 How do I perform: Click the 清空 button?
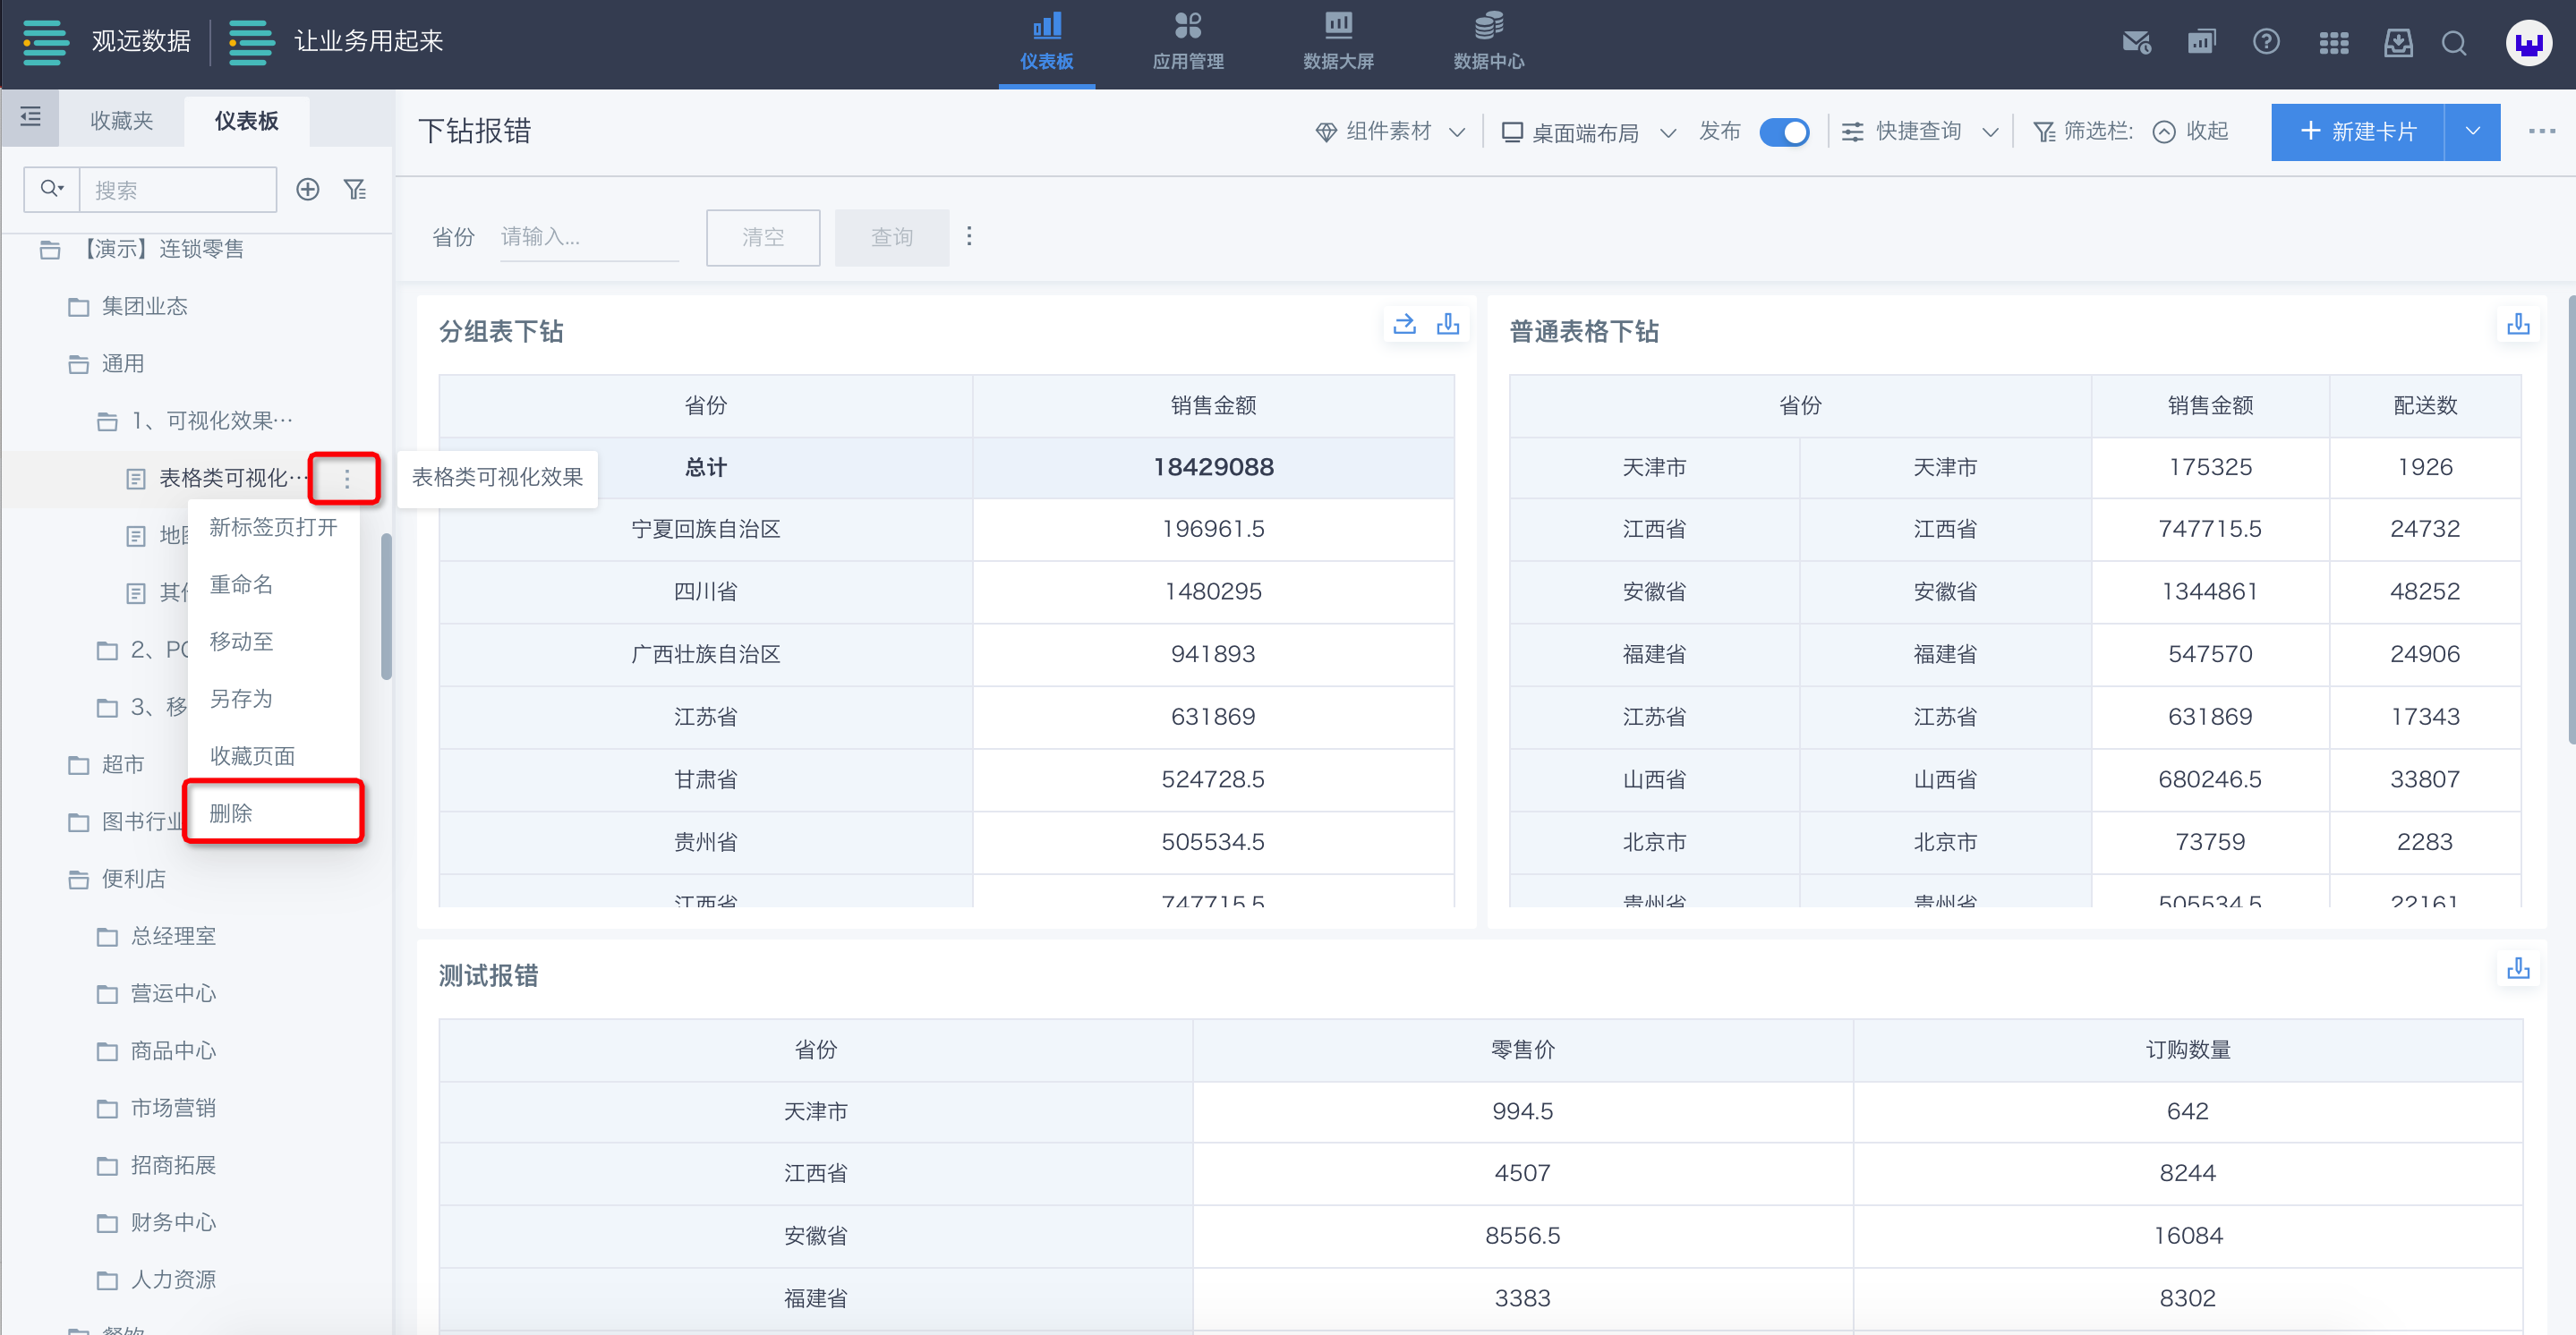[763, 238]
